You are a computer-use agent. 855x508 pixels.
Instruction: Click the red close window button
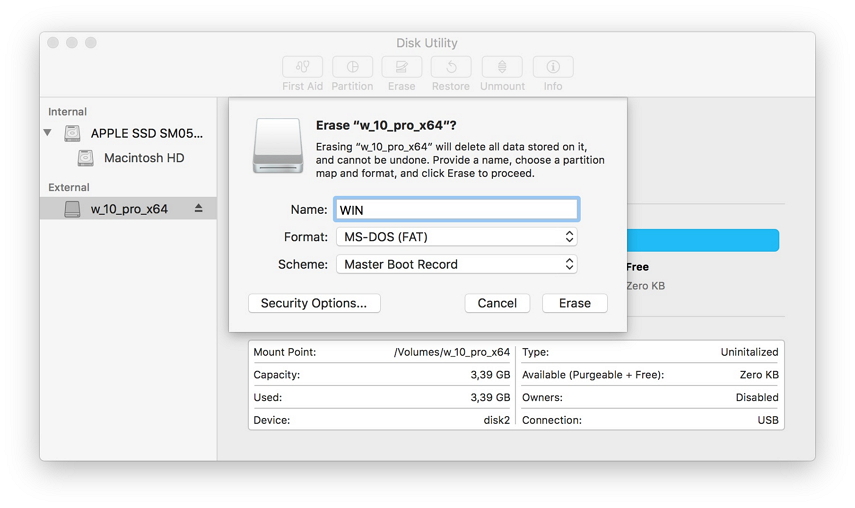coord(53,43)
